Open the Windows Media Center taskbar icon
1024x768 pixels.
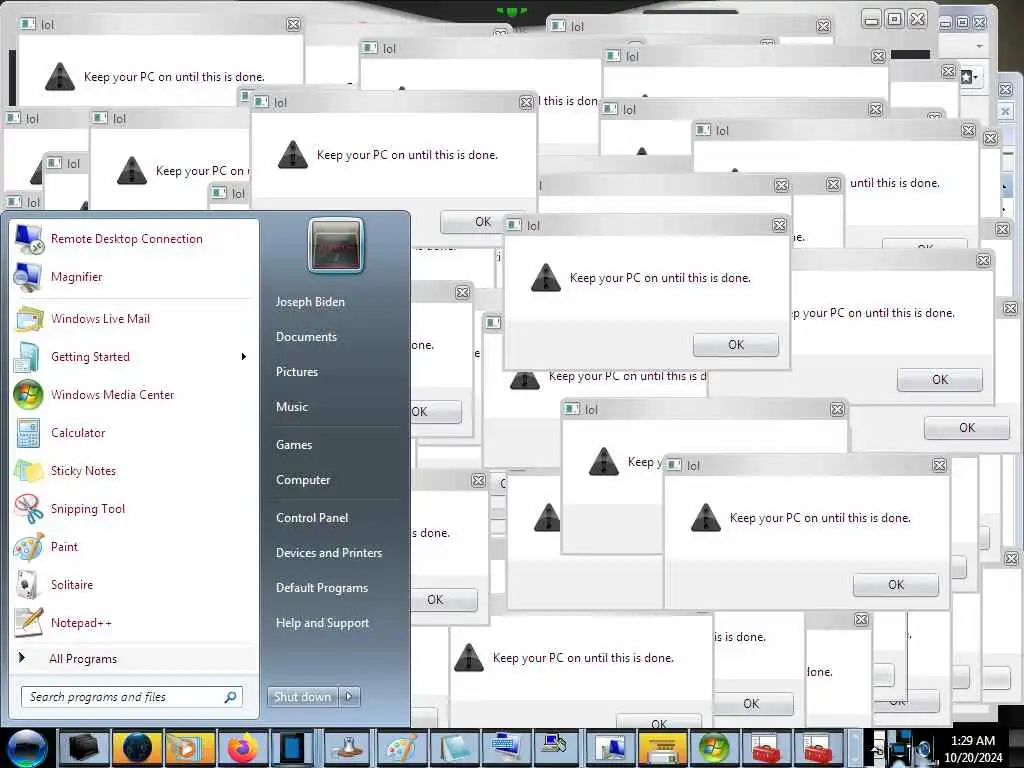click(x=713, y=748)
